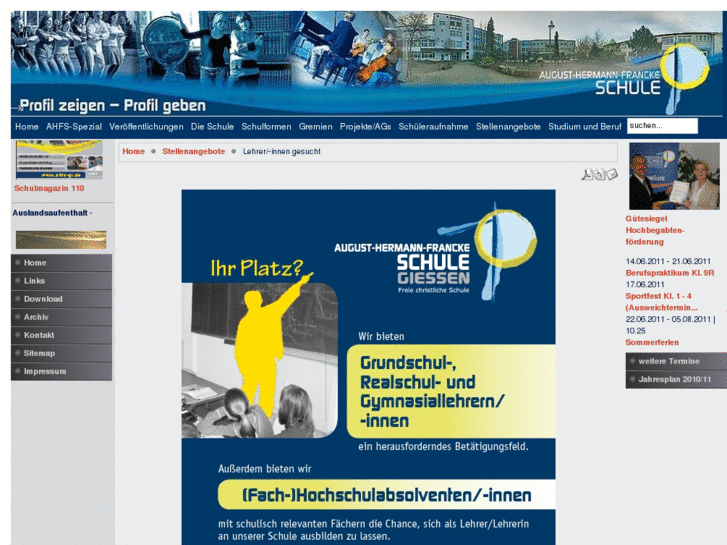Select Links in the left sidebar
Image resolution: width=727 pixels, height=545 pixels.
tap(61, 281)
